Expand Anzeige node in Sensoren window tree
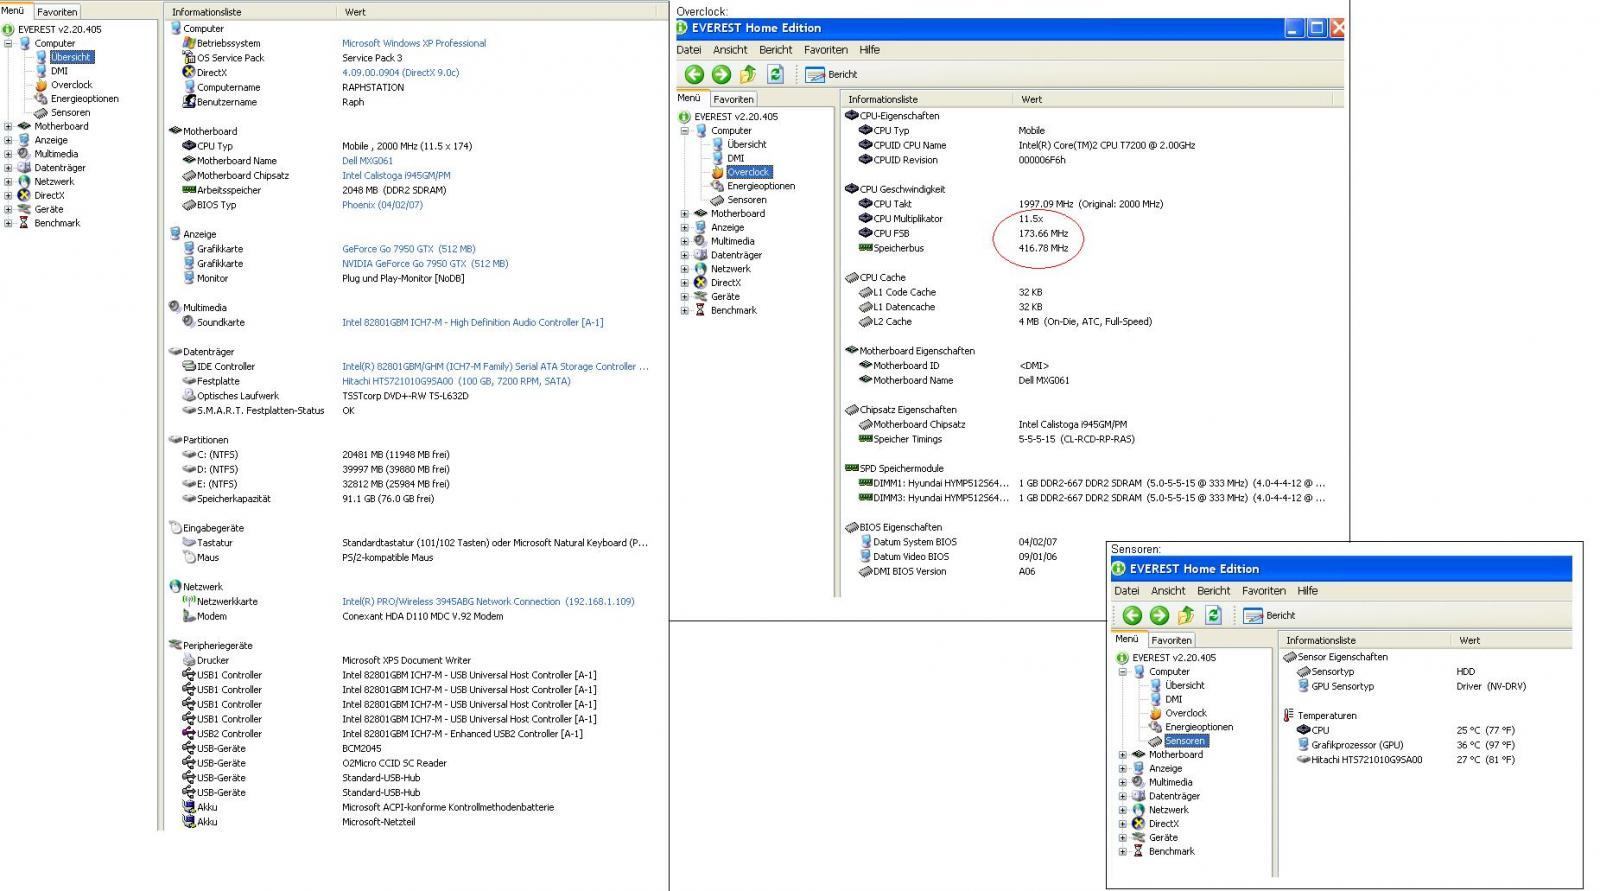1600x891 pixels. coord(1123,769)
